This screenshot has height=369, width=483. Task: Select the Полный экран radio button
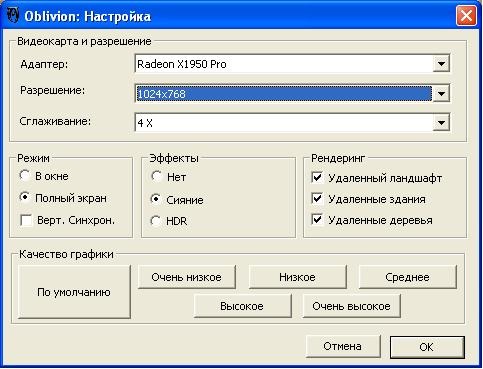click(x=25, y=197)
